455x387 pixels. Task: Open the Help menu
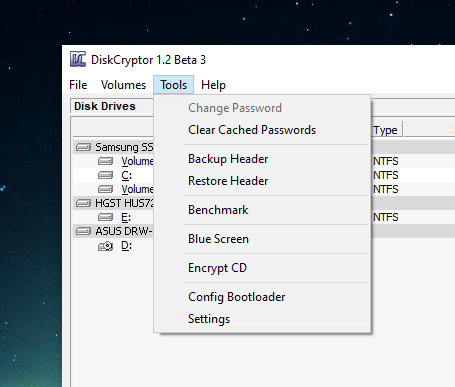click(x=213, y=85)
